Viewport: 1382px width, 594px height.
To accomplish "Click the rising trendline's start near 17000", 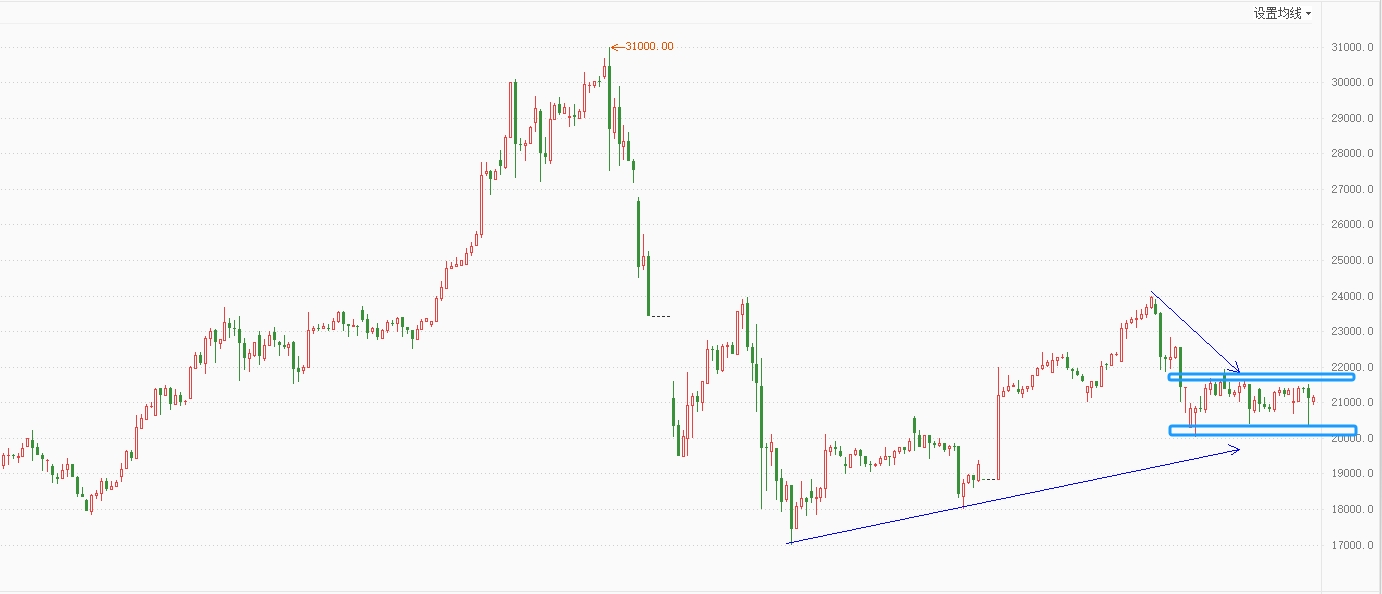I will pyautogui.click(x=789, y=543).
